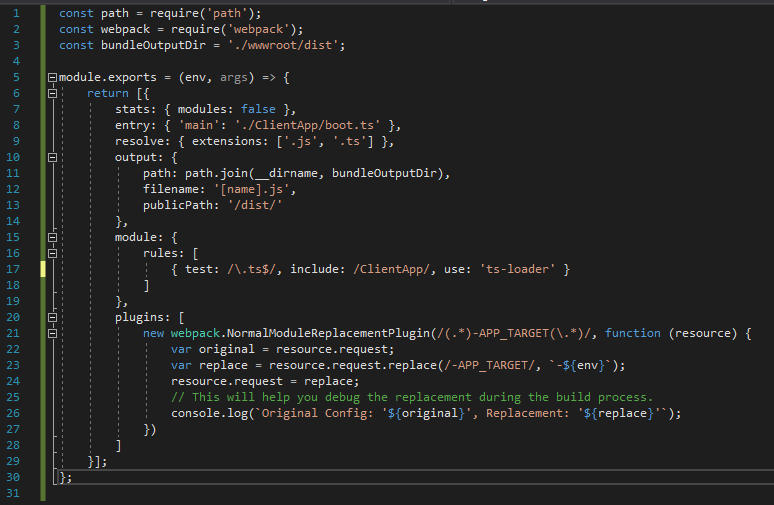Click resource.request on line 24
This screenshot has height=505, width=774.
[x=227, y=381]
